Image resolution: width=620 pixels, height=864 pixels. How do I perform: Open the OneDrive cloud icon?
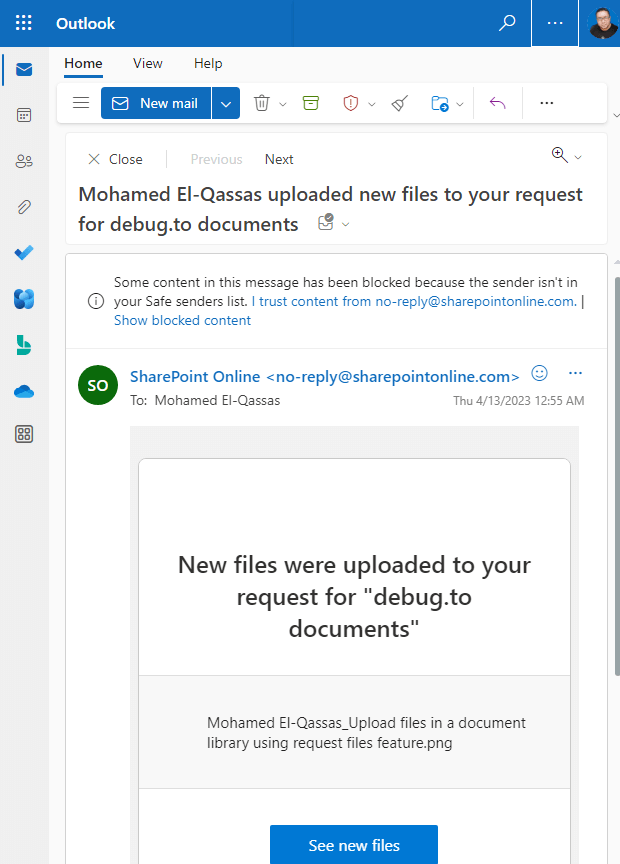[x=24, y=392]
